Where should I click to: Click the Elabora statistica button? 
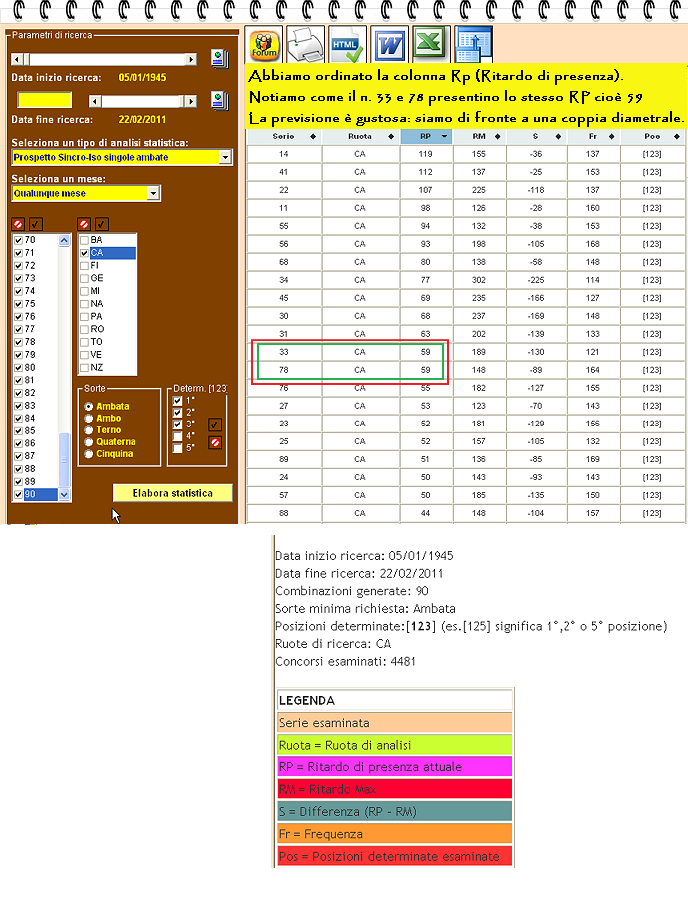(173, 493)
